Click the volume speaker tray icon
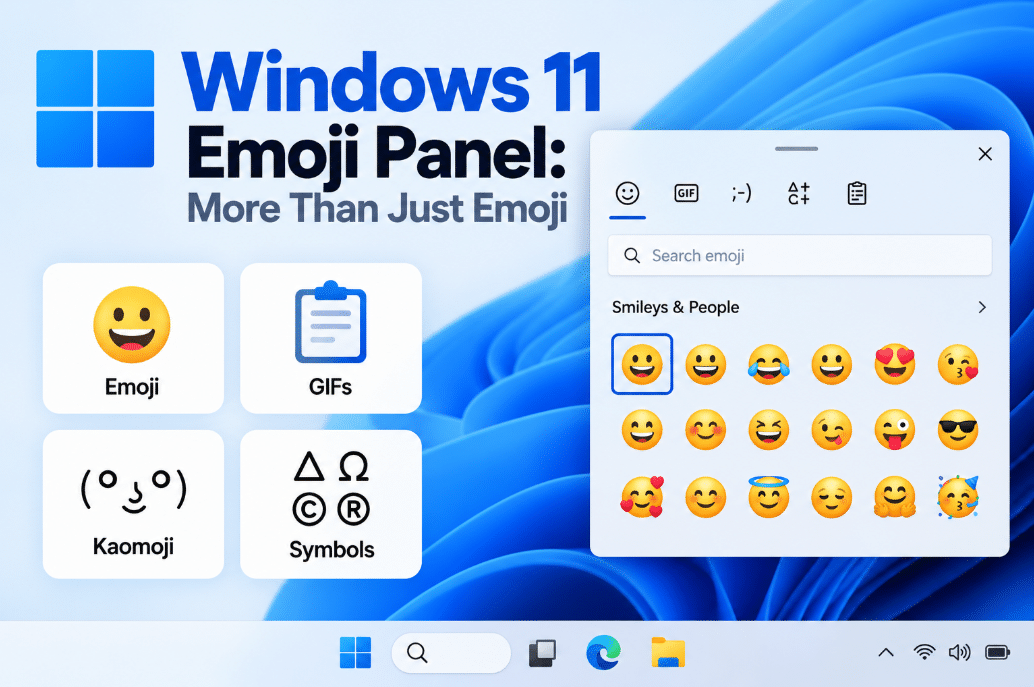This screenshot has width=1034, height=687. click(959, 653)
